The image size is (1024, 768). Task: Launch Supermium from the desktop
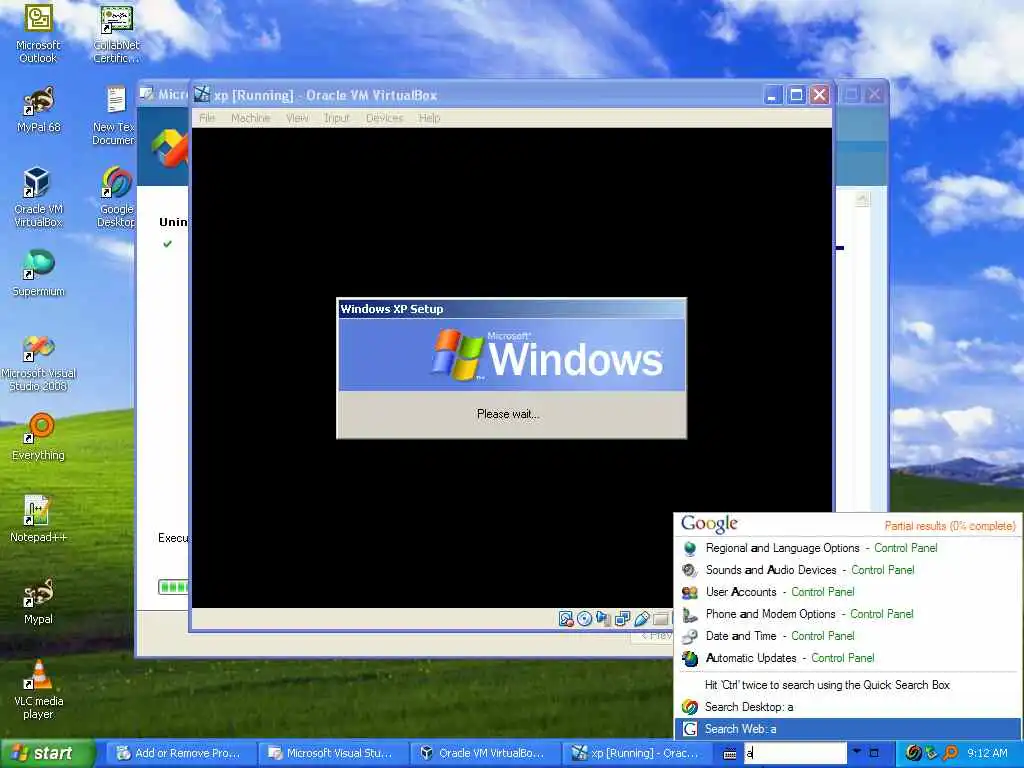coord(39,273)
